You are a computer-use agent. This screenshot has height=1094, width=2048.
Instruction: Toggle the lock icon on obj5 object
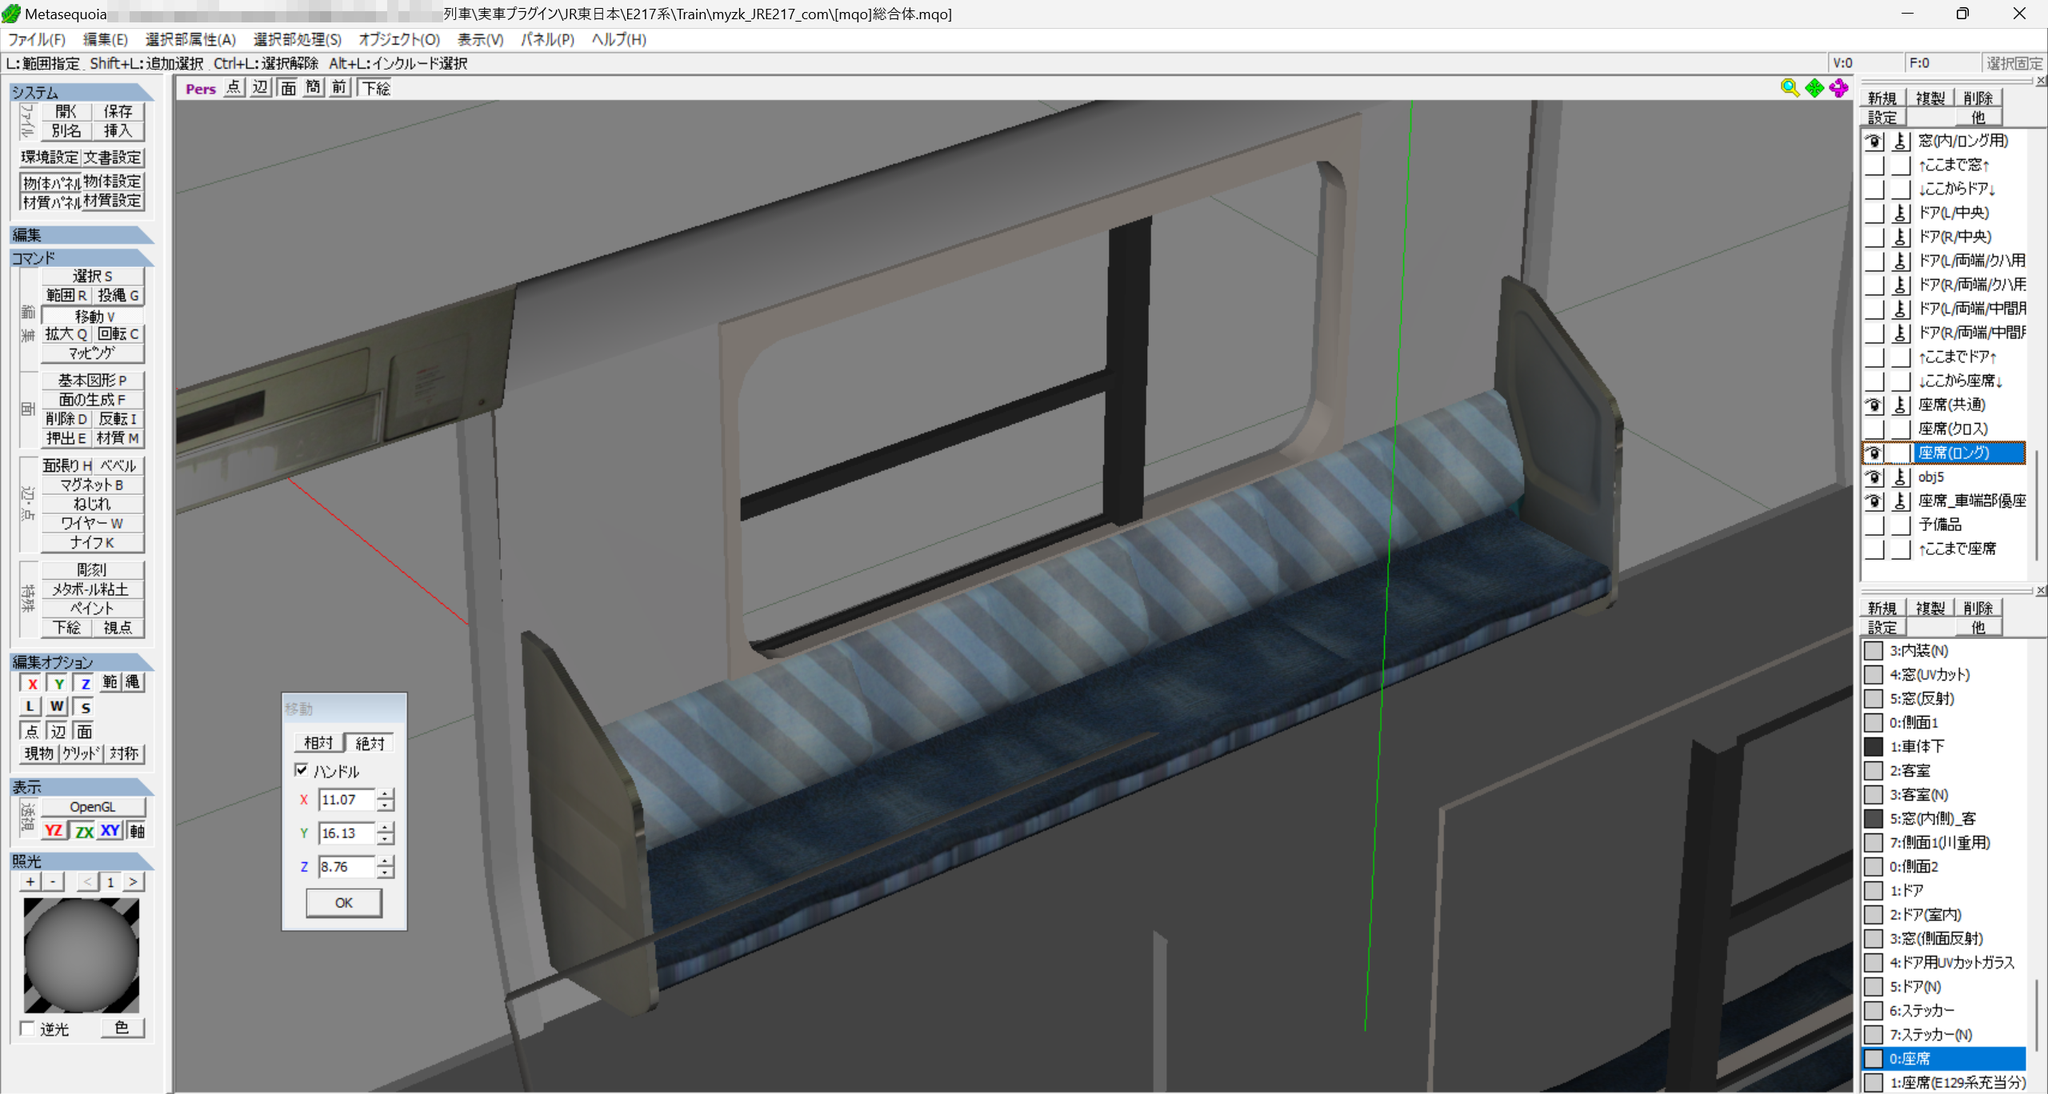1900,477
